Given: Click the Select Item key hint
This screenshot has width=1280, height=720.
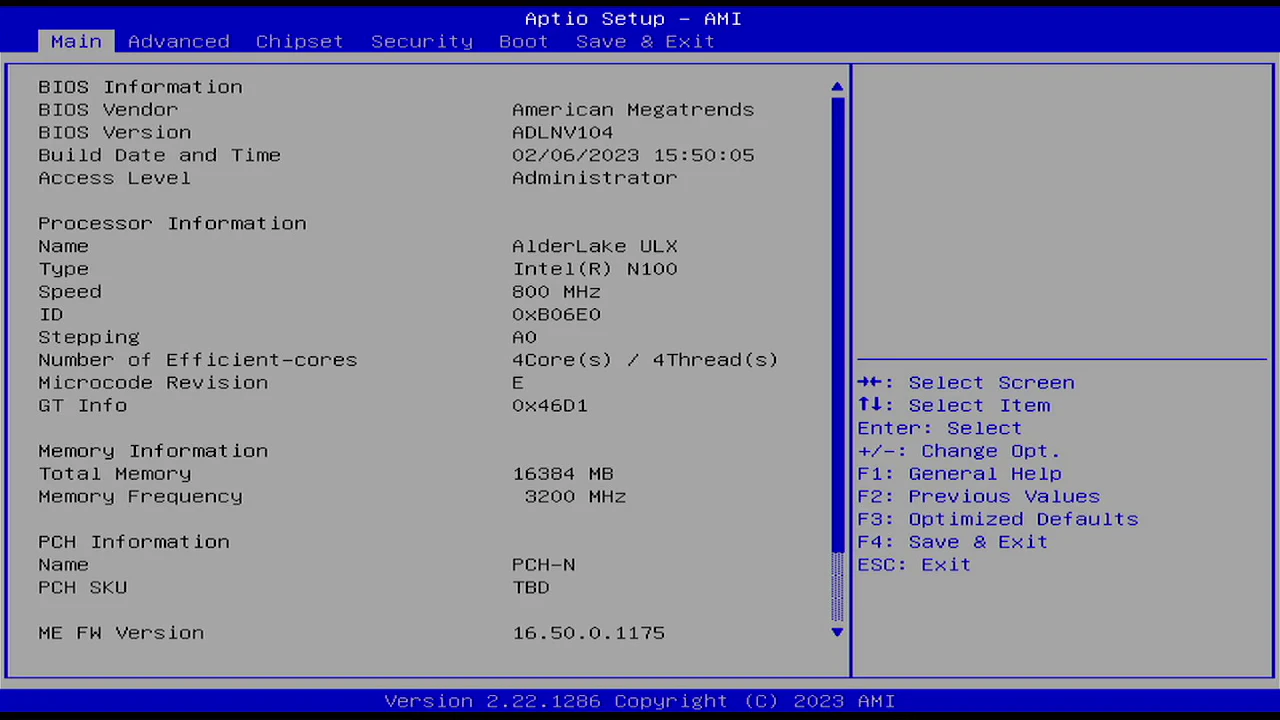Looking at the screenshot, I should point(954,405).
